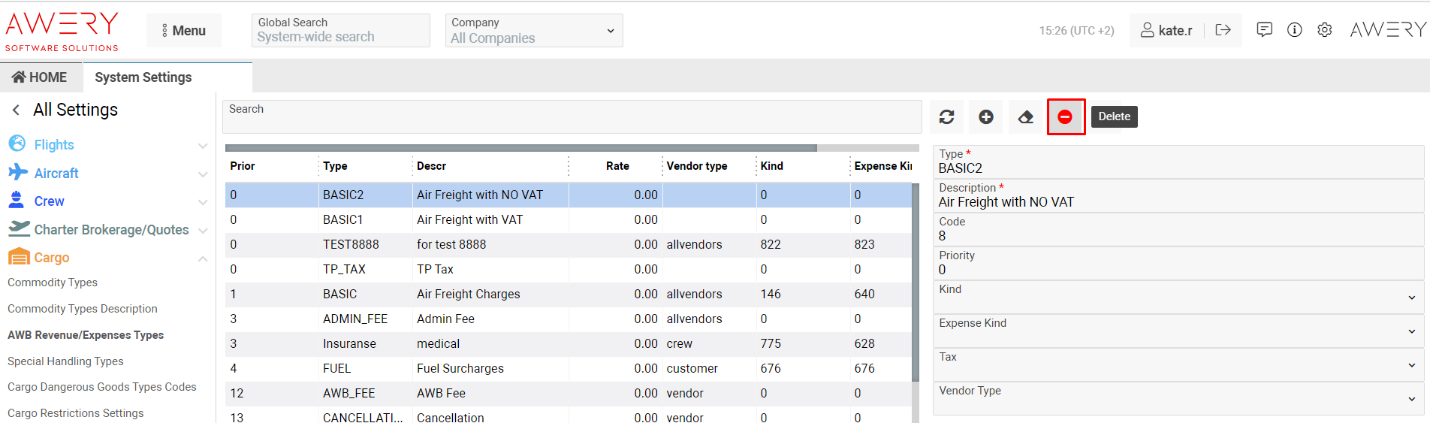Image resolution: width=1430 pixels, height=423 pixels.
Task: Open Special Handling Types link
Action: (x=65, y=361)
